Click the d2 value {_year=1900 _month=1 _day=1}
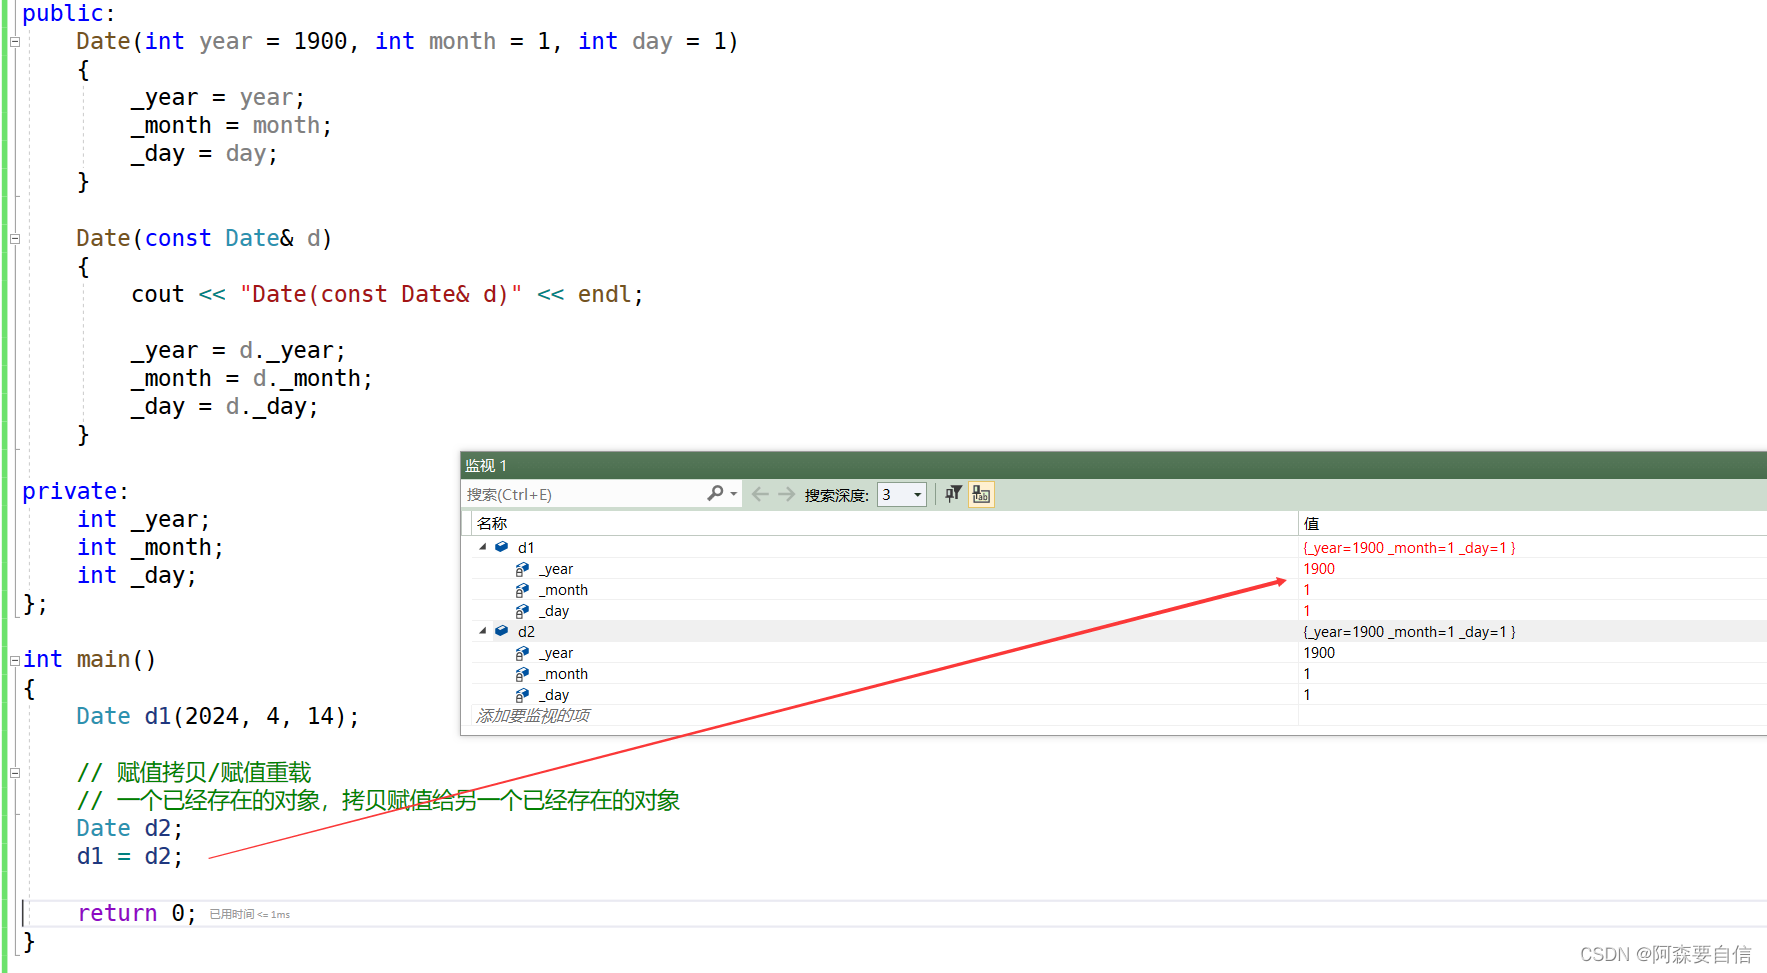This screenshot has height=973, width=1767. point(1409,631)
